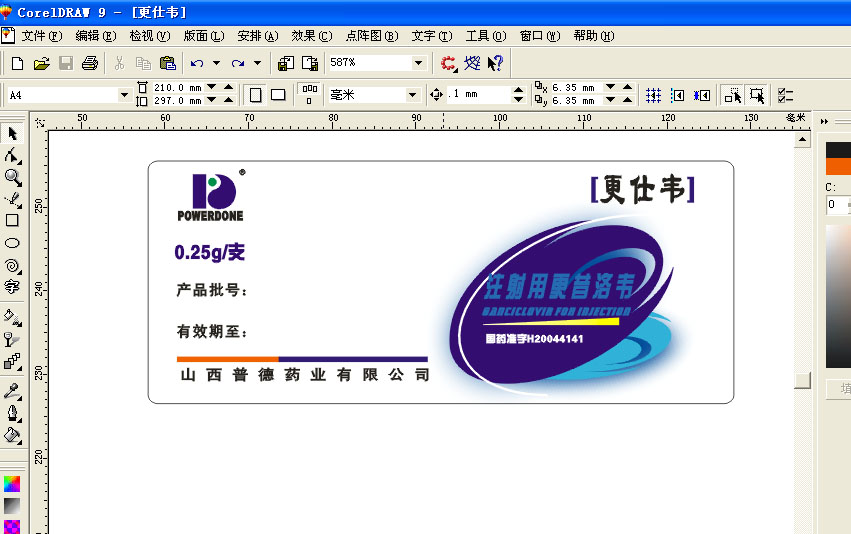The width and height of the screenshot is (851, 534).
Task: Select the Text tool
Action: click(12, 287)
